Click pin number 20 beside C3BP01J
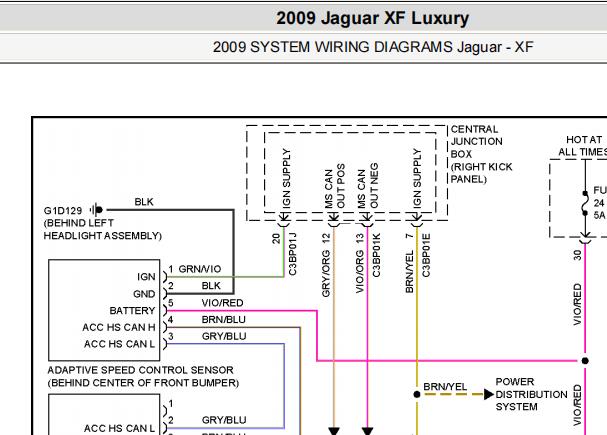Image resolution: width=607 pixels, height=435 pixels. 276,239
